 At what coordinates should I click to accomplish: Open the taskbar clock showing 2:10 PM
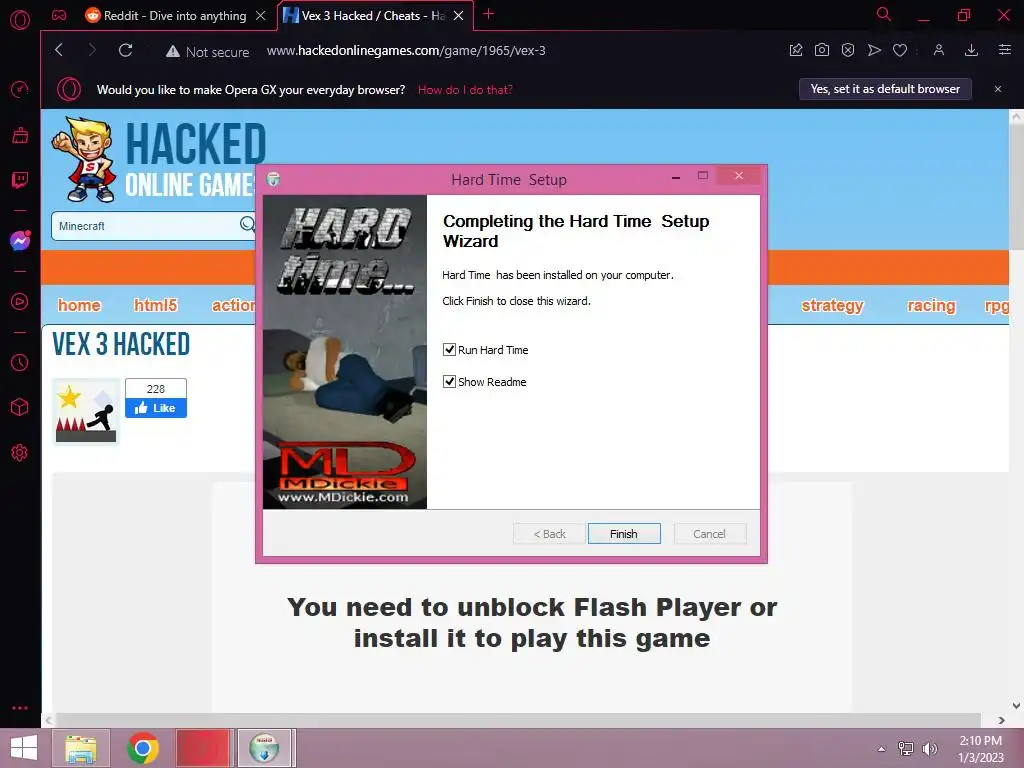pos(980,748)
